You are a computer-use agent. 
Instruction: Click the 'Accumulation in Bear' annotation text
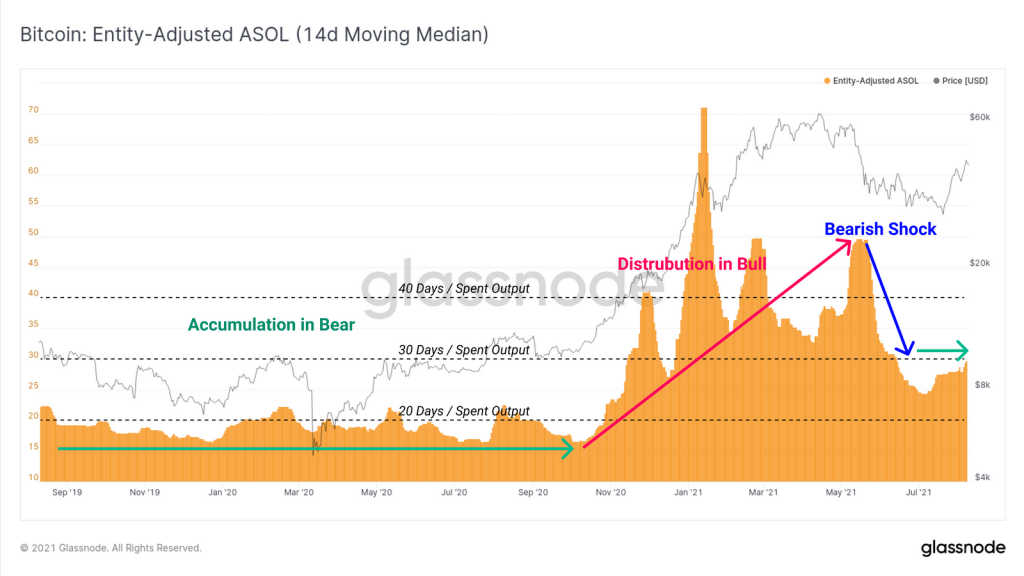[271, 325]
